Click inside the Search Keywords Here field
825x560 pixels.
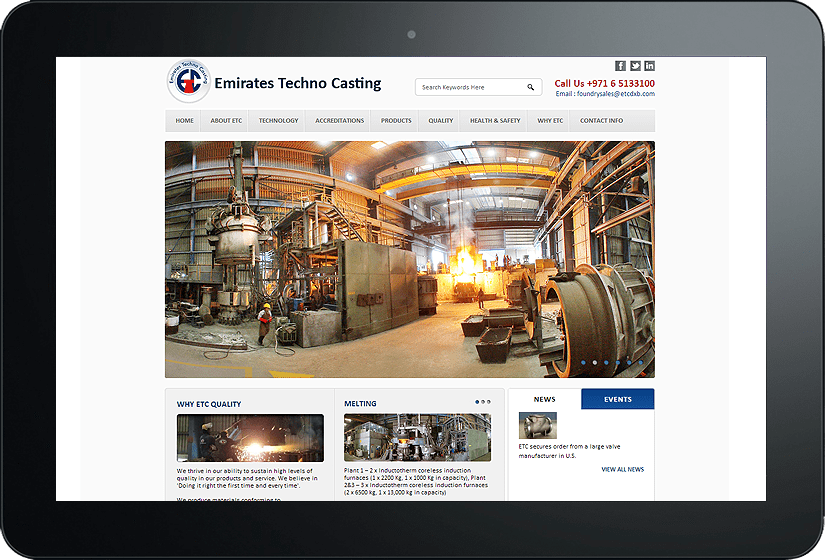click(x=468, y=88)
